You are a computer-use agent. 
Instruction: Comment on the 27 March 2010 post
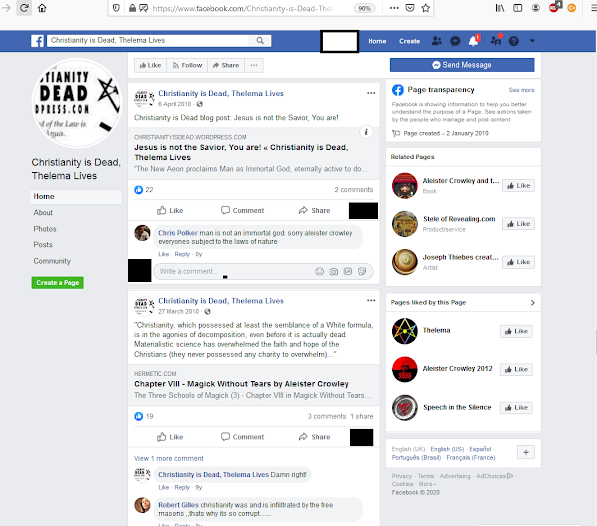click(x=243, y=437)
